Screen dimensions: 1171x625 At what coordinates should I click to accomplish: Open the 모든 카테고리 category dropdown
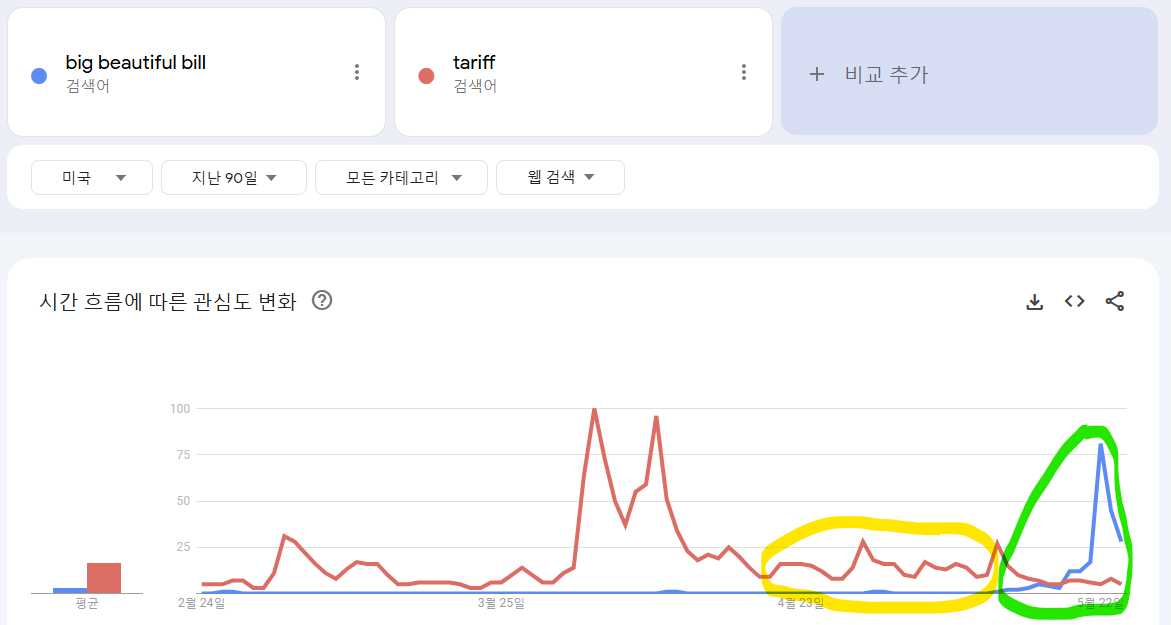[401, 177]
